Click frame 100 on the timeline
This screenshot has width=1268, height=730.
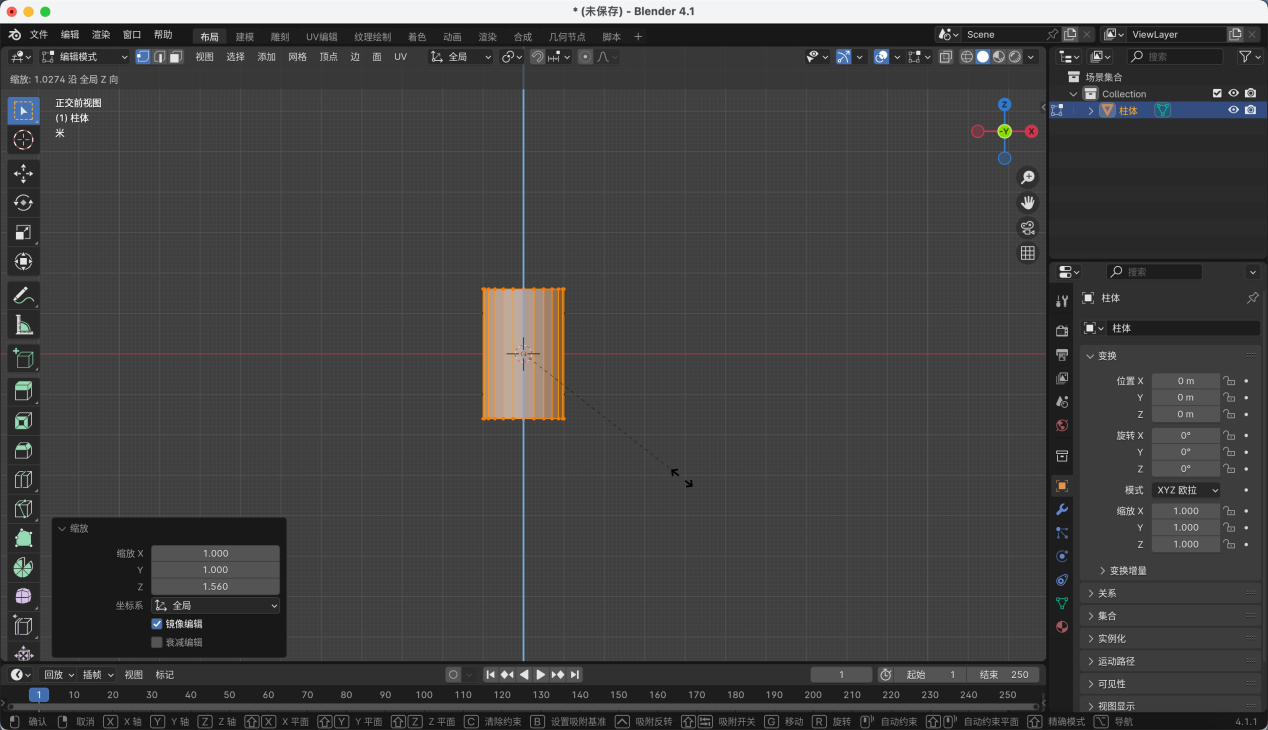(x=424, y=695)
